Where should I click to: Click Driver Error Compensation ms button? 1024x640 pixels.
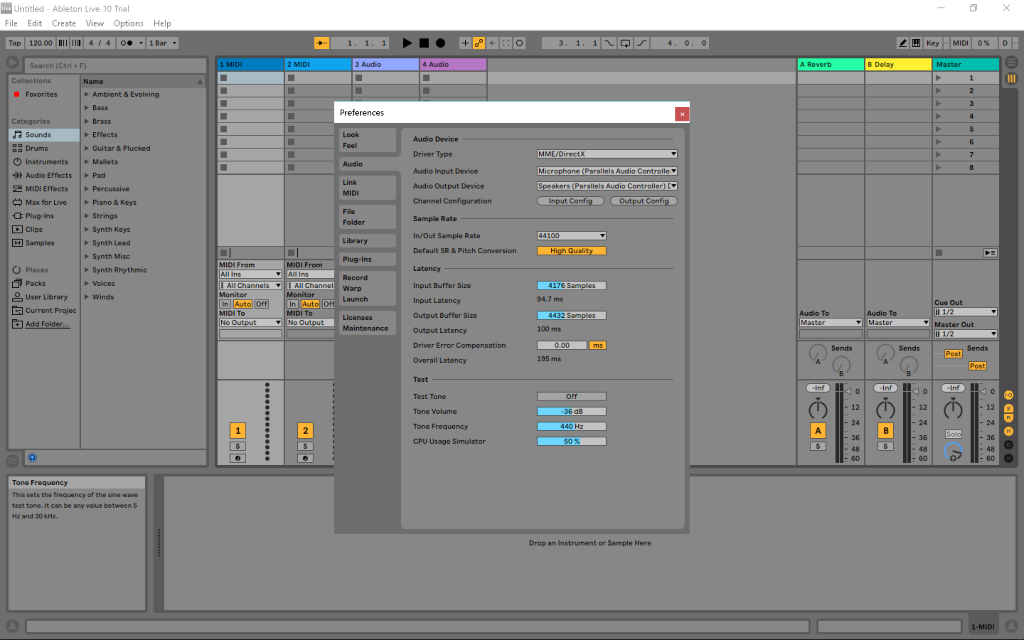pos(598,345)
